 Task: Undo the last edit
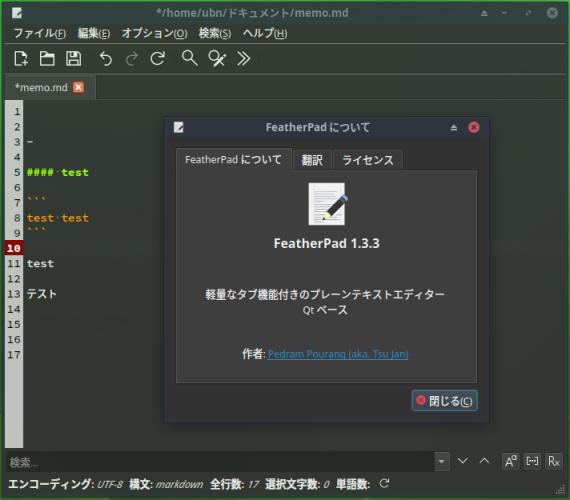(105, 59)
